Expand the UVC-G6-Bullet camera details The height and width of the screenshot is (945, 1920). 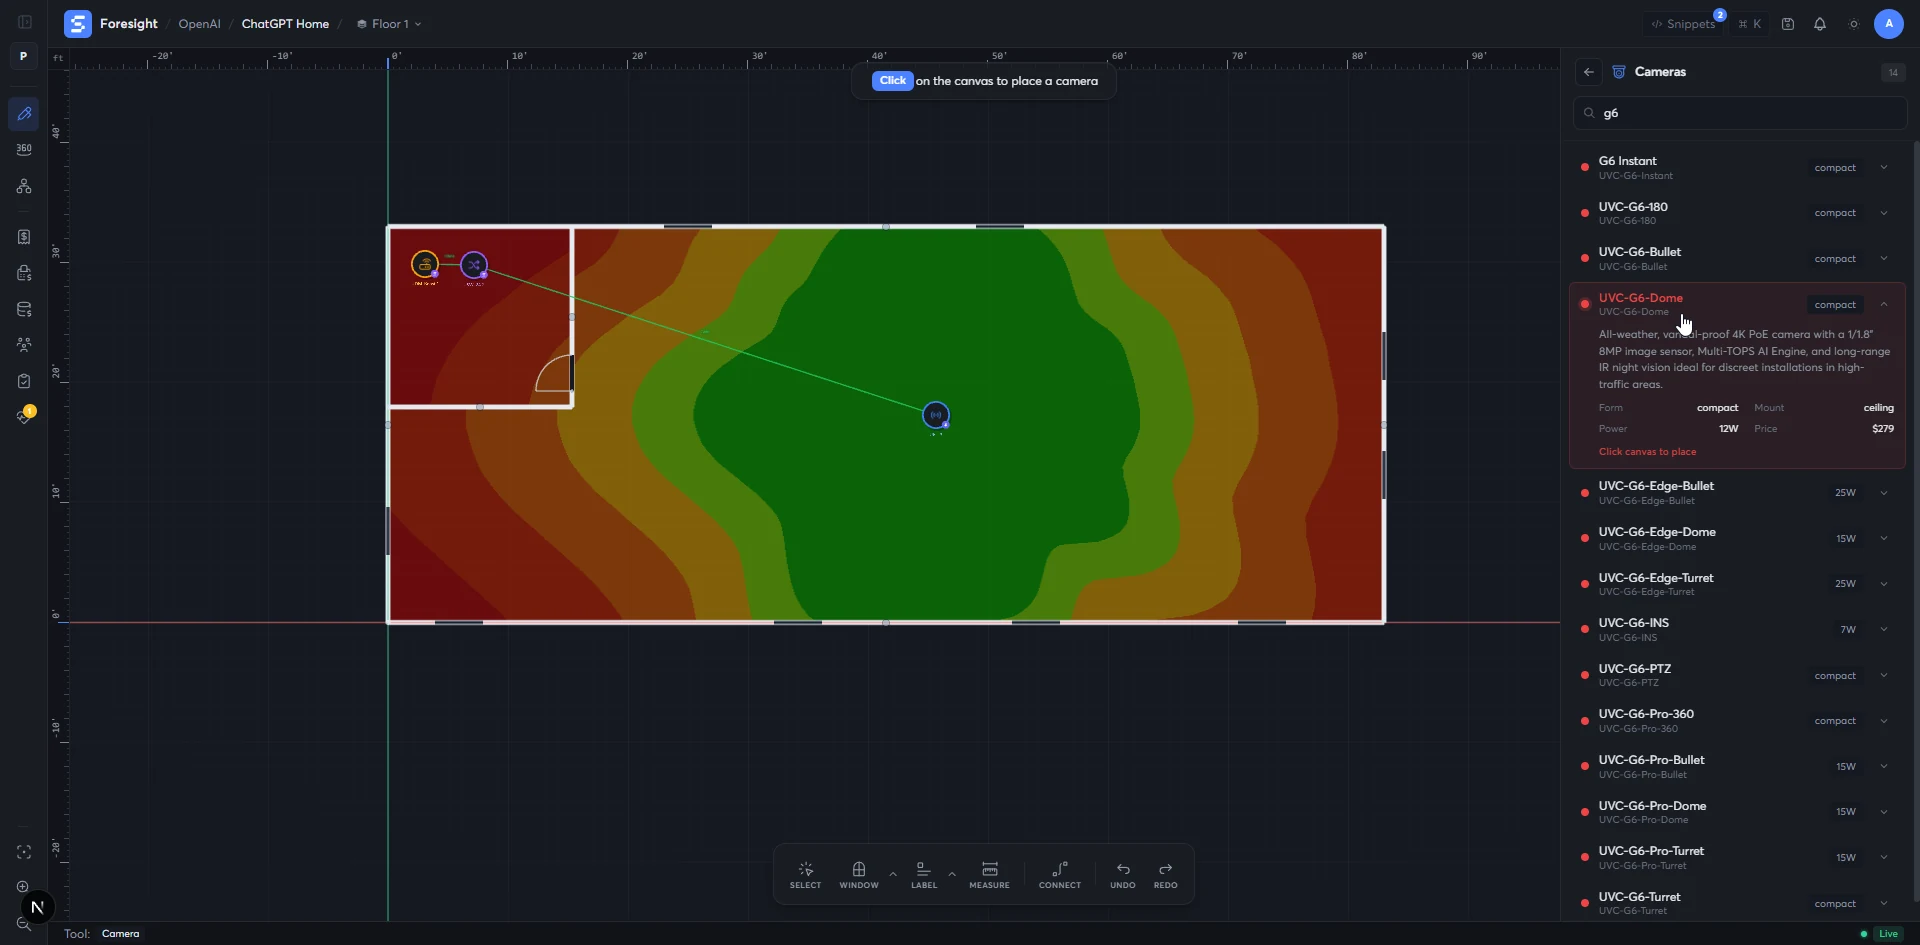pyautogui.click(x=1884, y=259)
